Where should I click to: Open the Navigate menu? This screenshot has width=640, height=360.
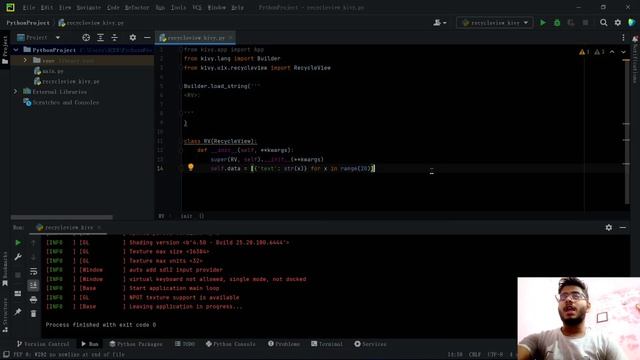89,7
